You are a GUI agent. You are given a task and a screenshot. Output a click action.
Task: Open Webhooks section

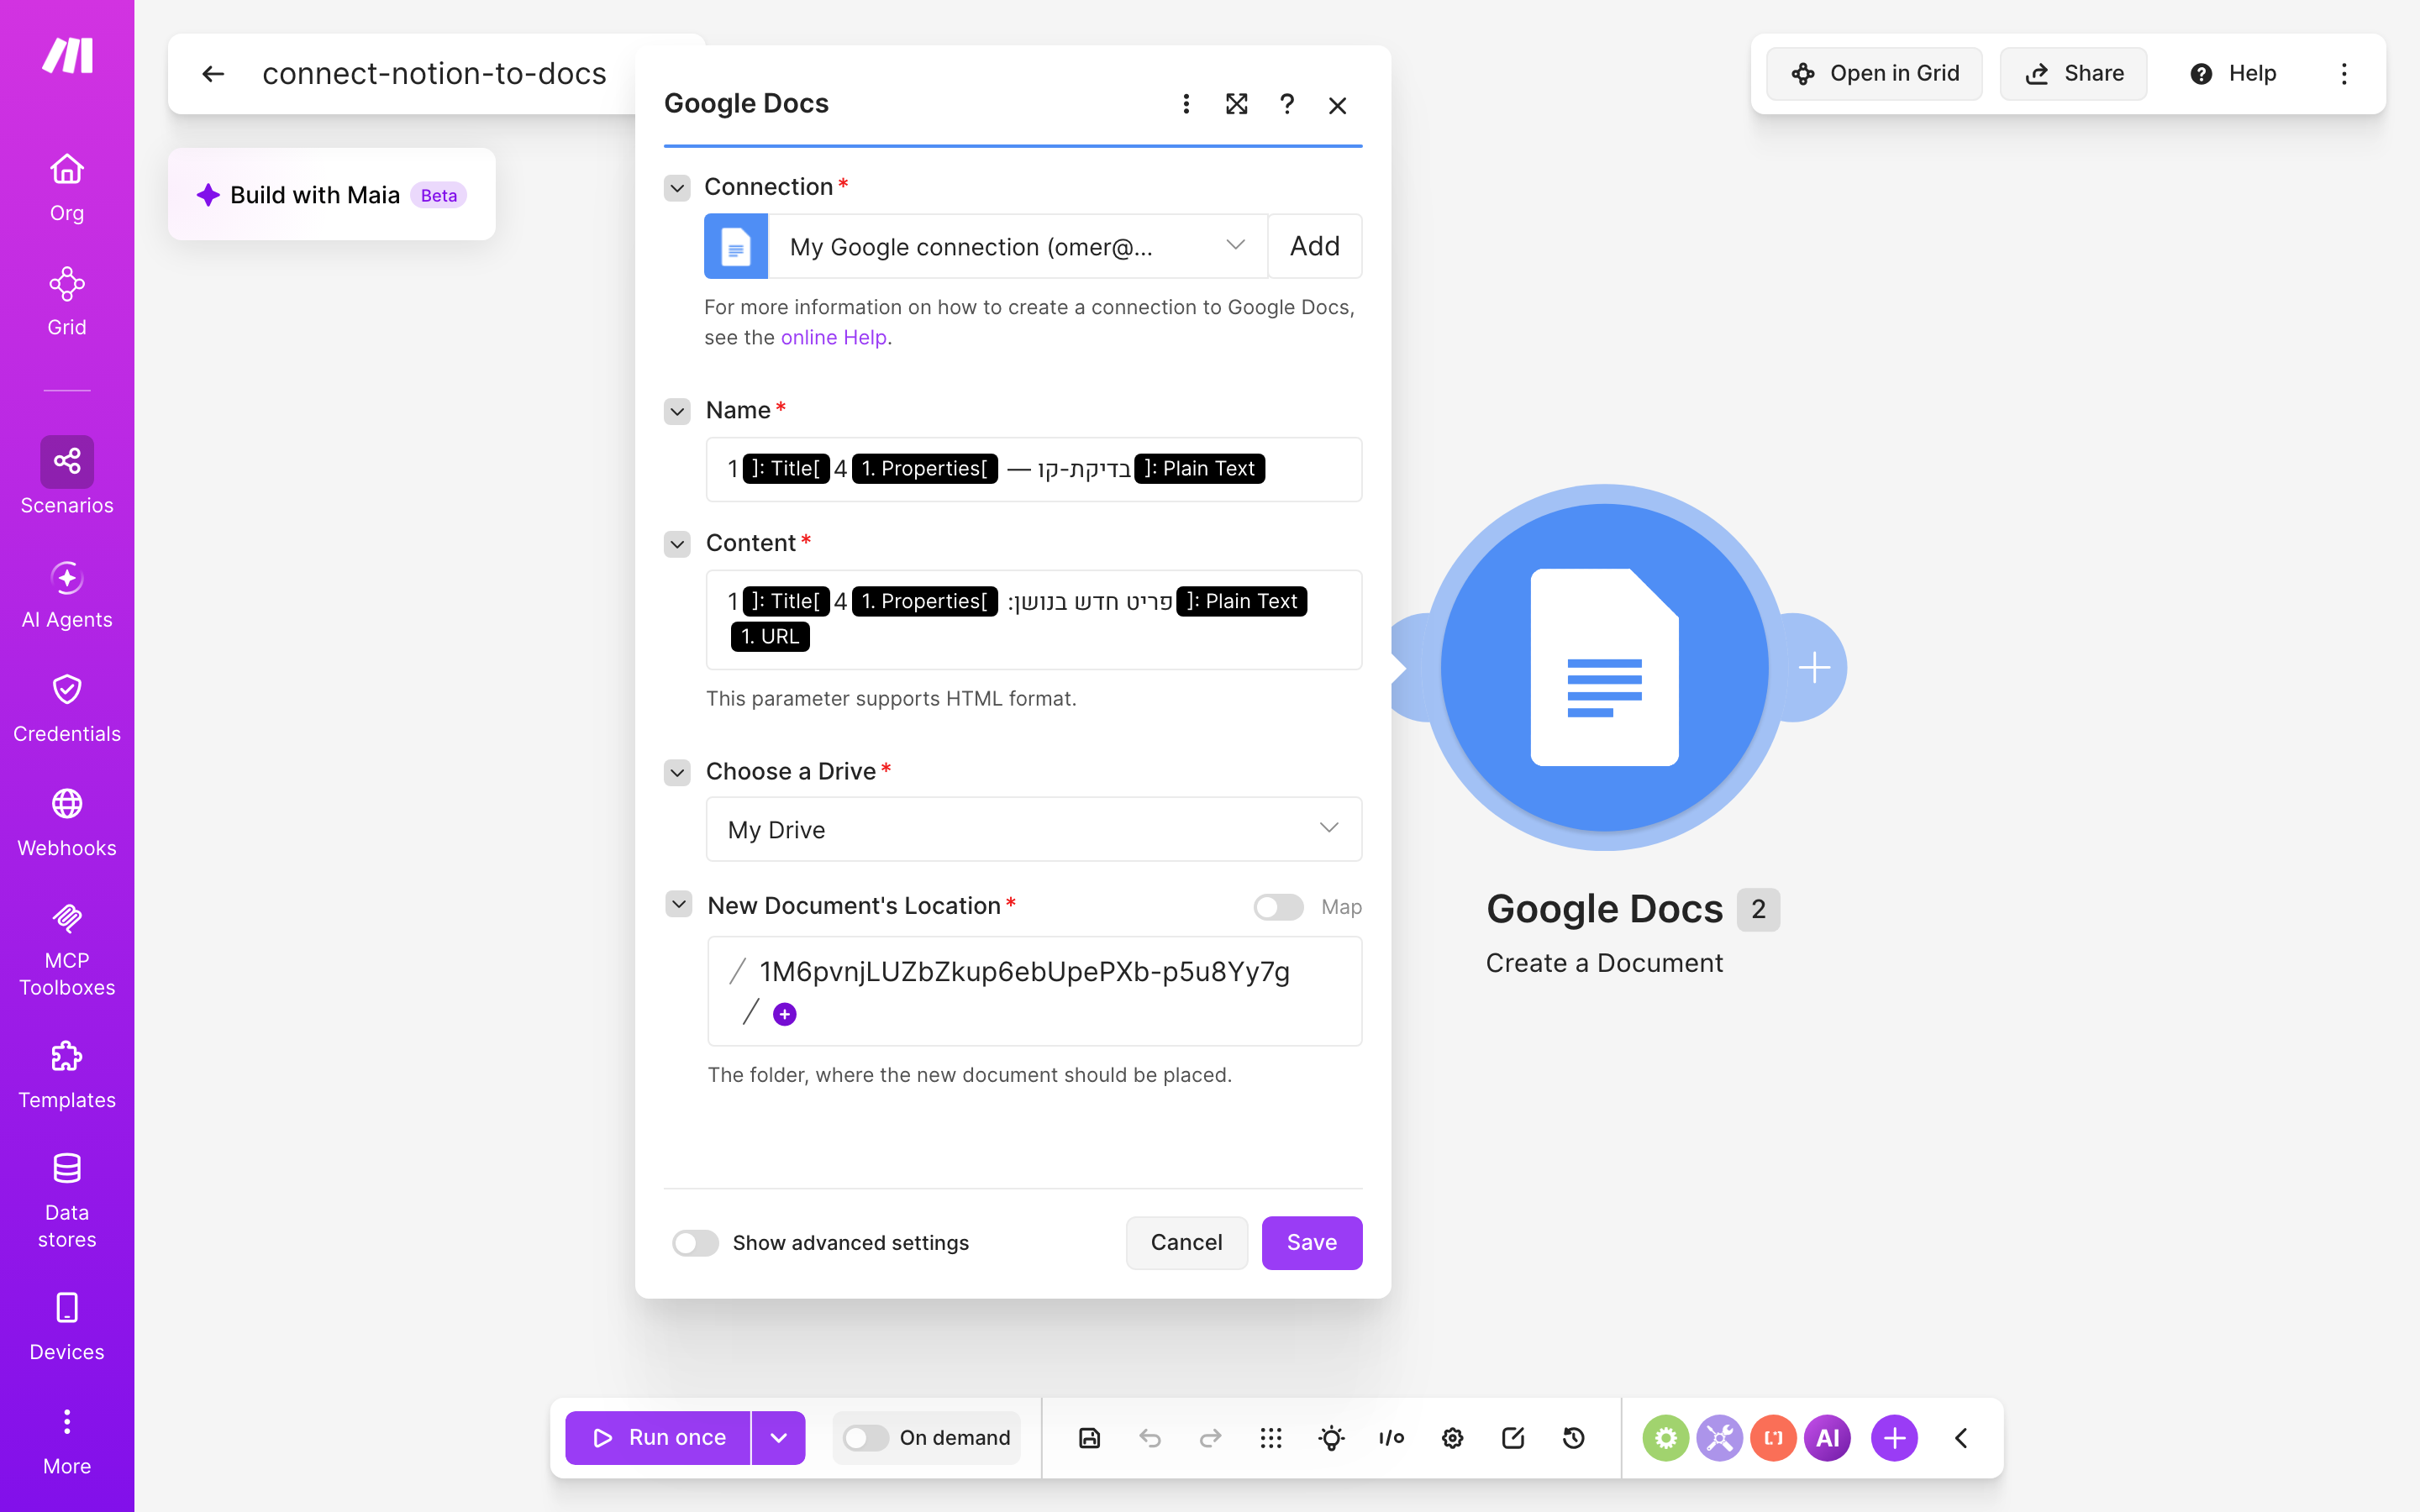[x=67, y=823]
